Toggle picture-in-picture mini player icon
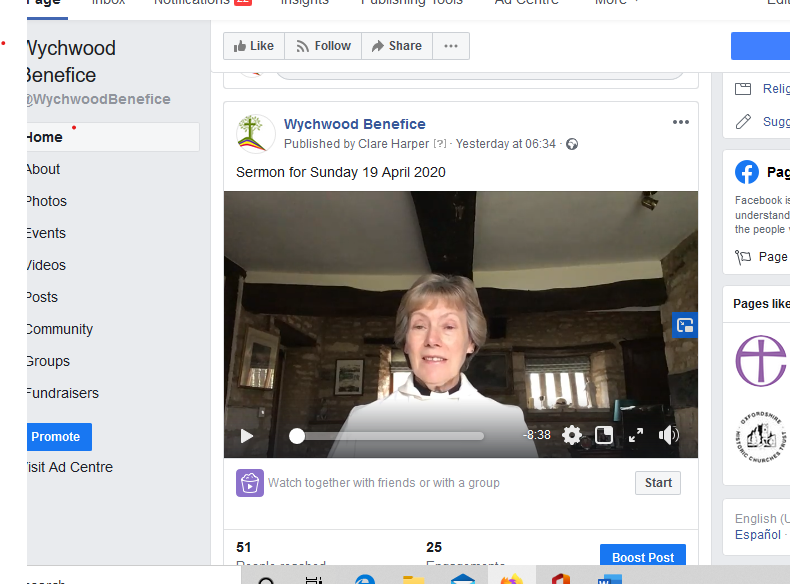This screenshot has width=790, height=584. (604, 435)
